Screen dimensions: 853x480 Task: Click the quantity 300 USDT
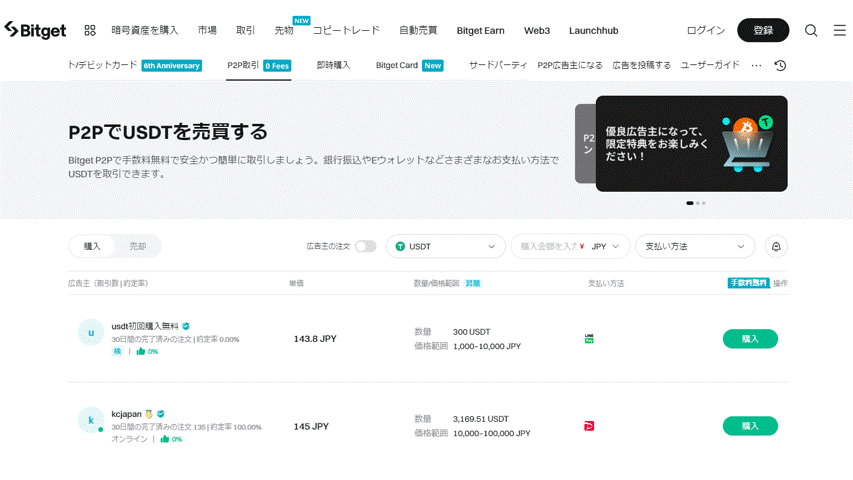pos(472,331)
